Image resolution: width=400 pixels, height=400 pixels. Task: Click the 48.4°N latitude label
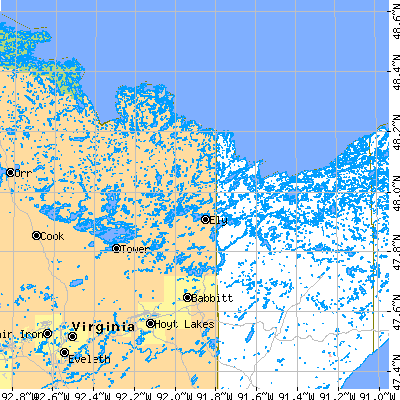click(x=396, y=72)
